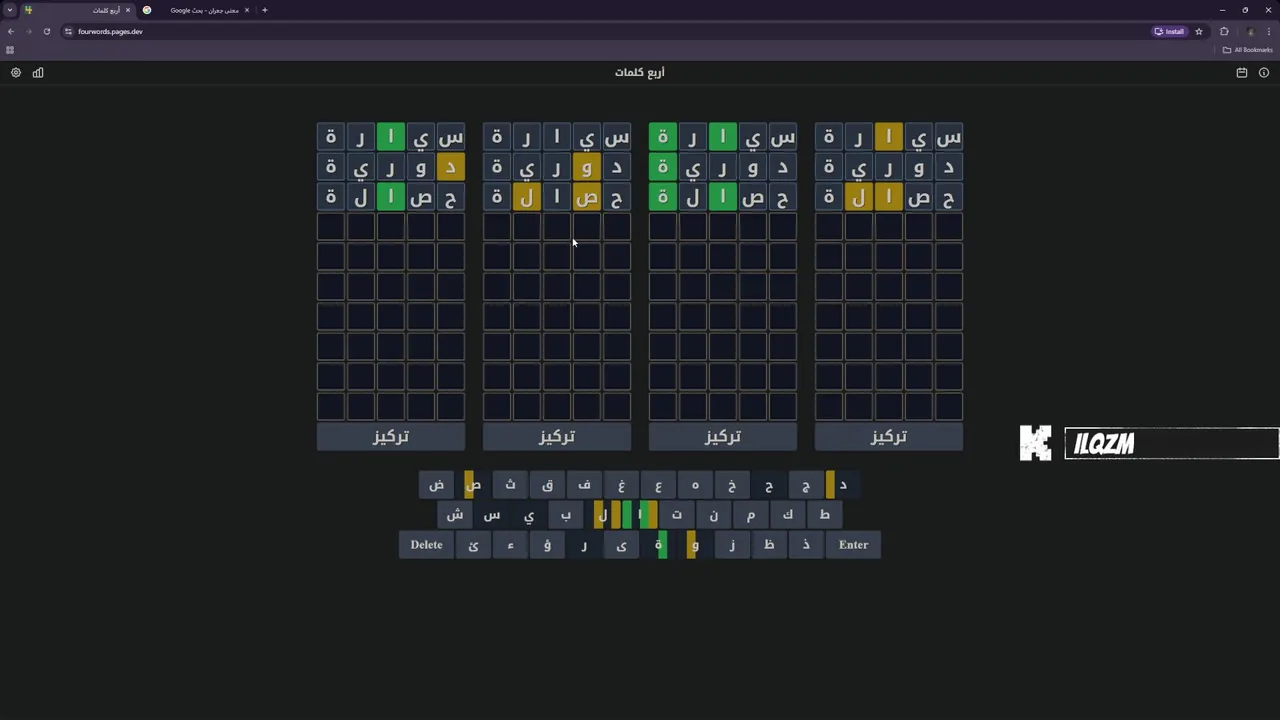Switch to the Google معنى جعران tab
Screen dimensions: 1280x720
pos(196,10)
